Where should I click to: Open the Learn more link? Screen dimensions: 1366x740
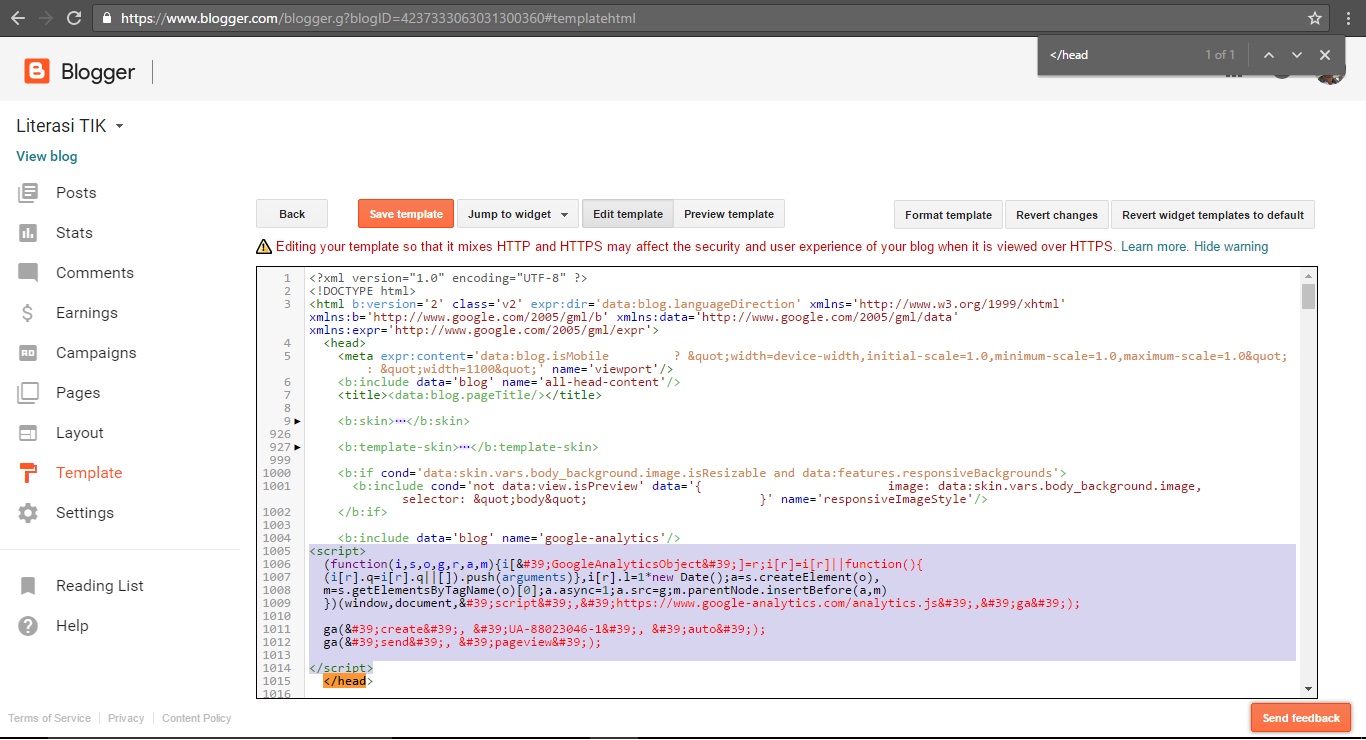1155,247
